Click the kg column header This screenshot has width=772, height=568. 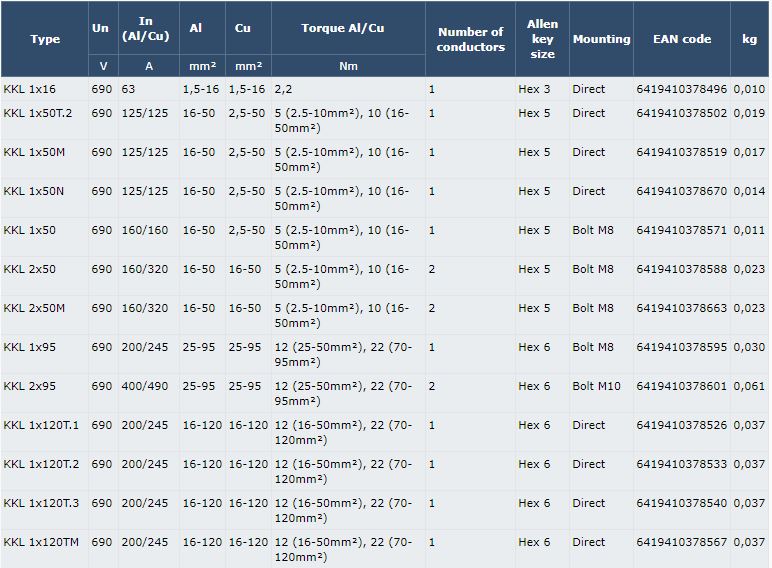[749, 39]
